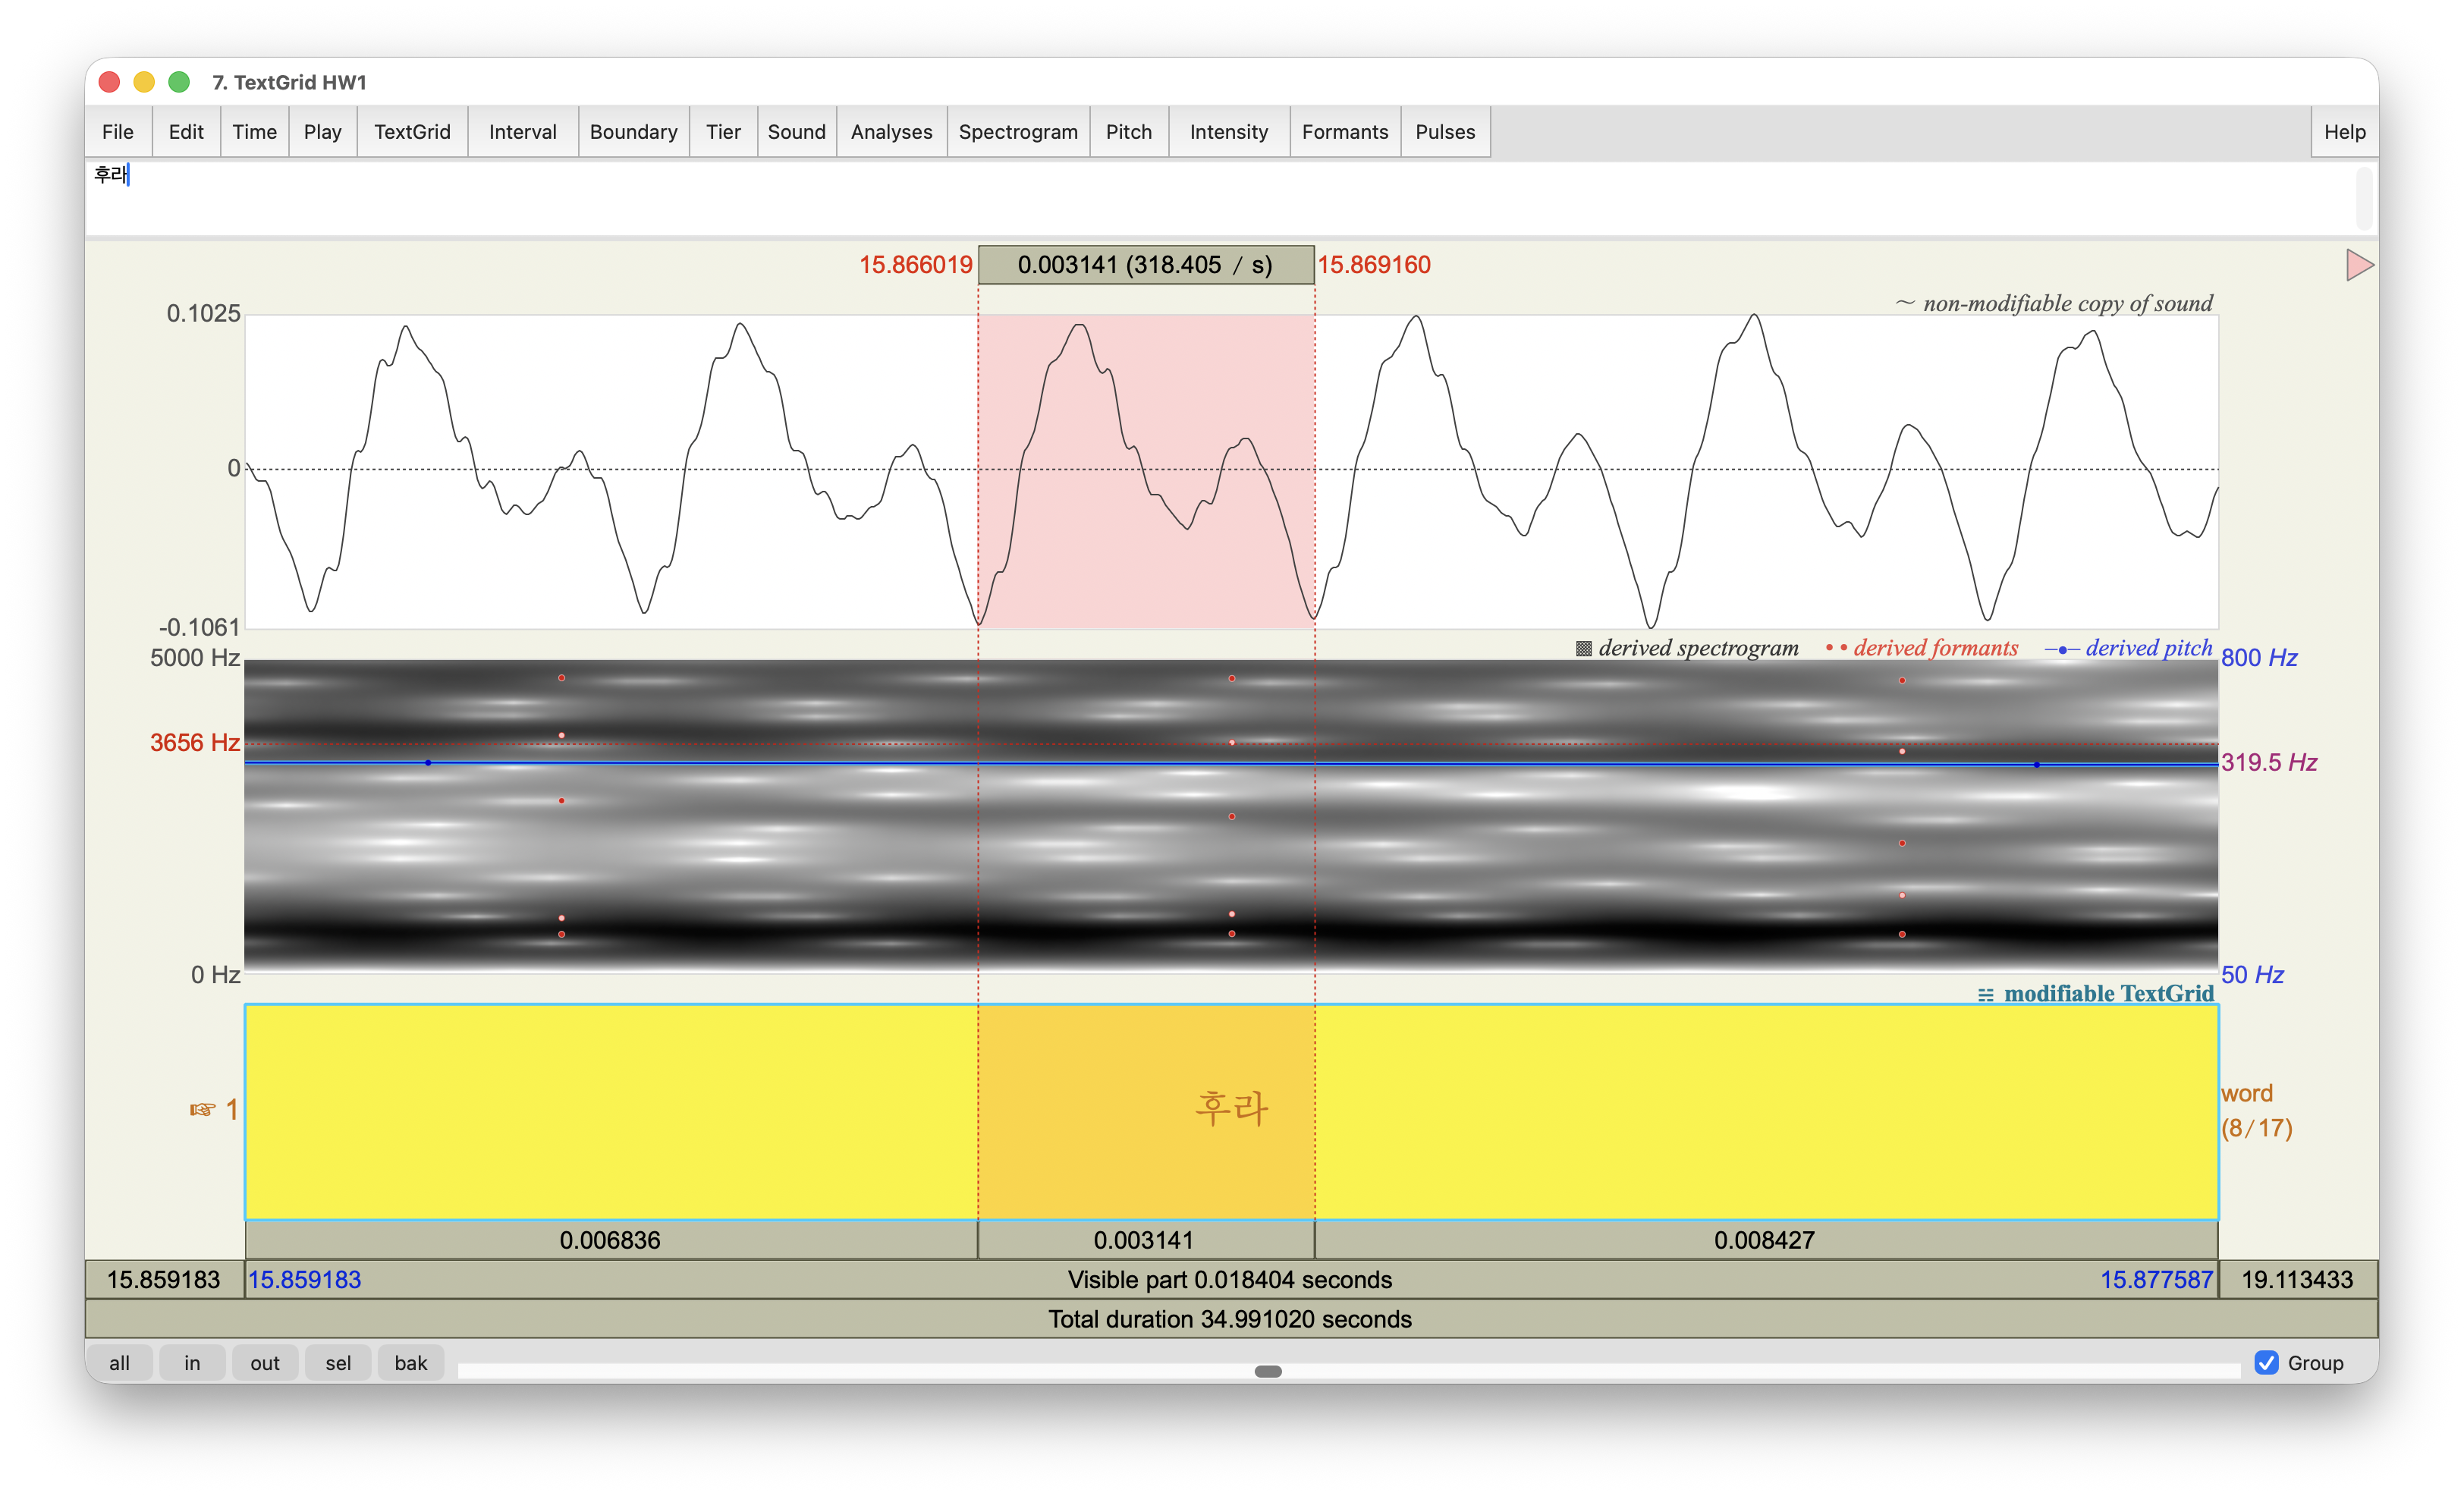Open the Formants menu
The height and width of the screenshot is (1496, 2464).
[1344, 132]
